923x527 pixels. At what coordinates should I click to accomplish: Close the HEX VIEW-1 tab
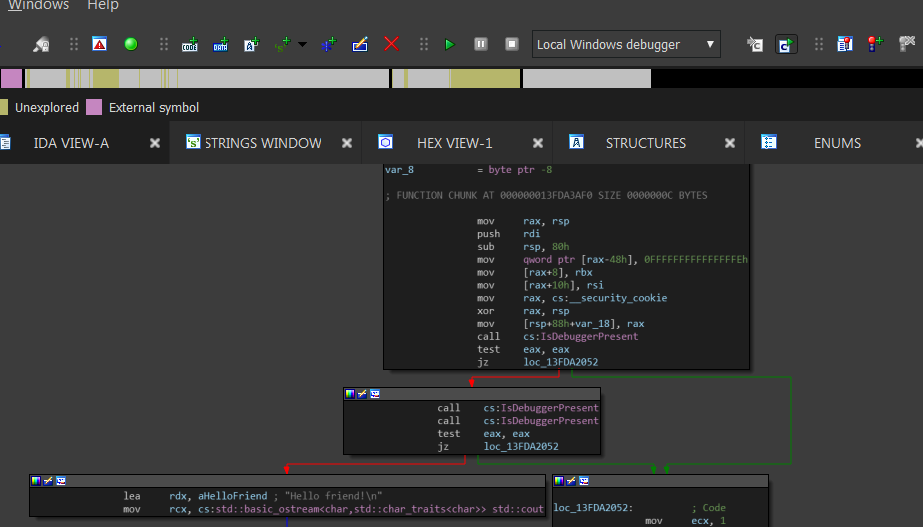(538, 143)
